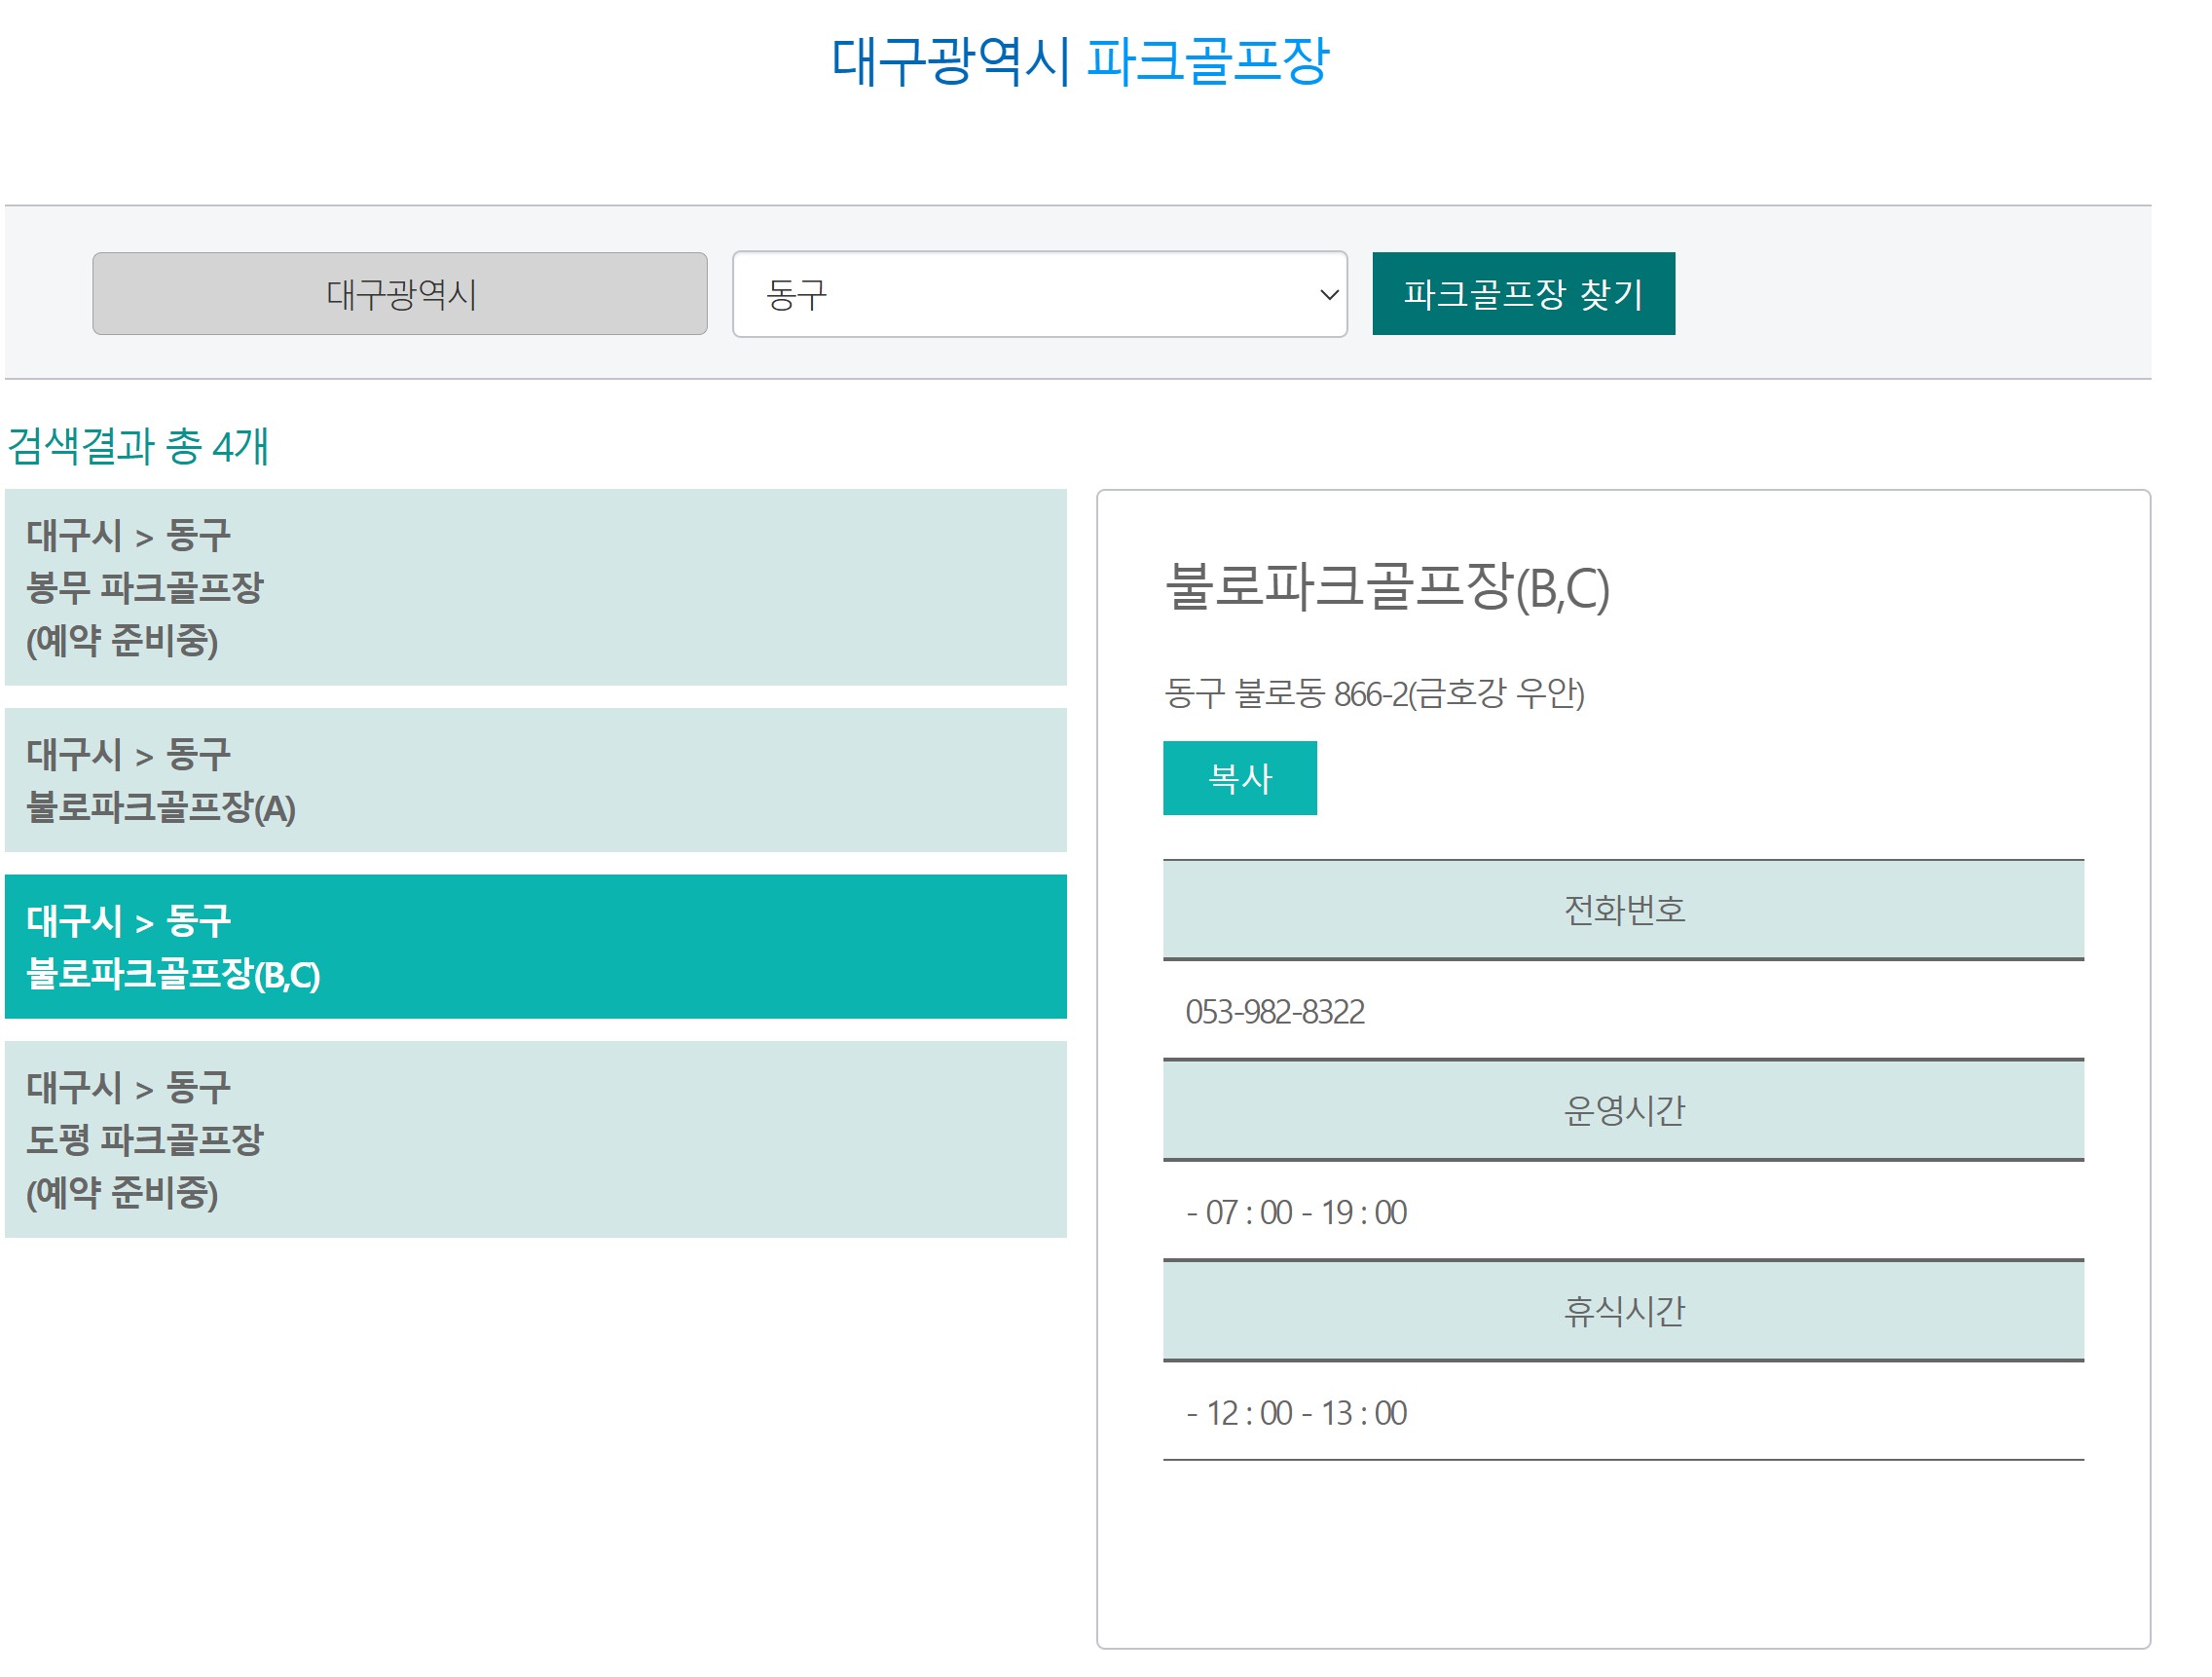2212x1677 pixels.
Task: Click the dropdown chevron arrow
Action: point(1328,295)
